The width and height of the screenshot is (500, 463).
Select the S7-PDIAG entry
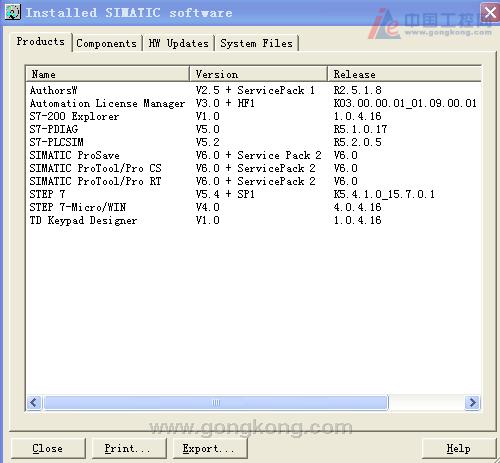[54, 129]
